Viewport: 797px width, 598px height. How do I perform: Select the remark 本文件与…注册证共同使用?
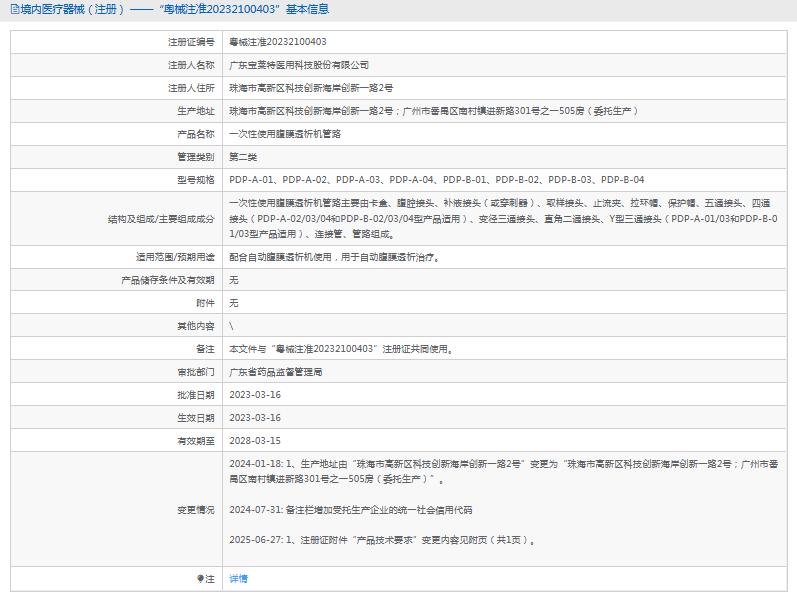pyautogui.click(x=341, y=349)
